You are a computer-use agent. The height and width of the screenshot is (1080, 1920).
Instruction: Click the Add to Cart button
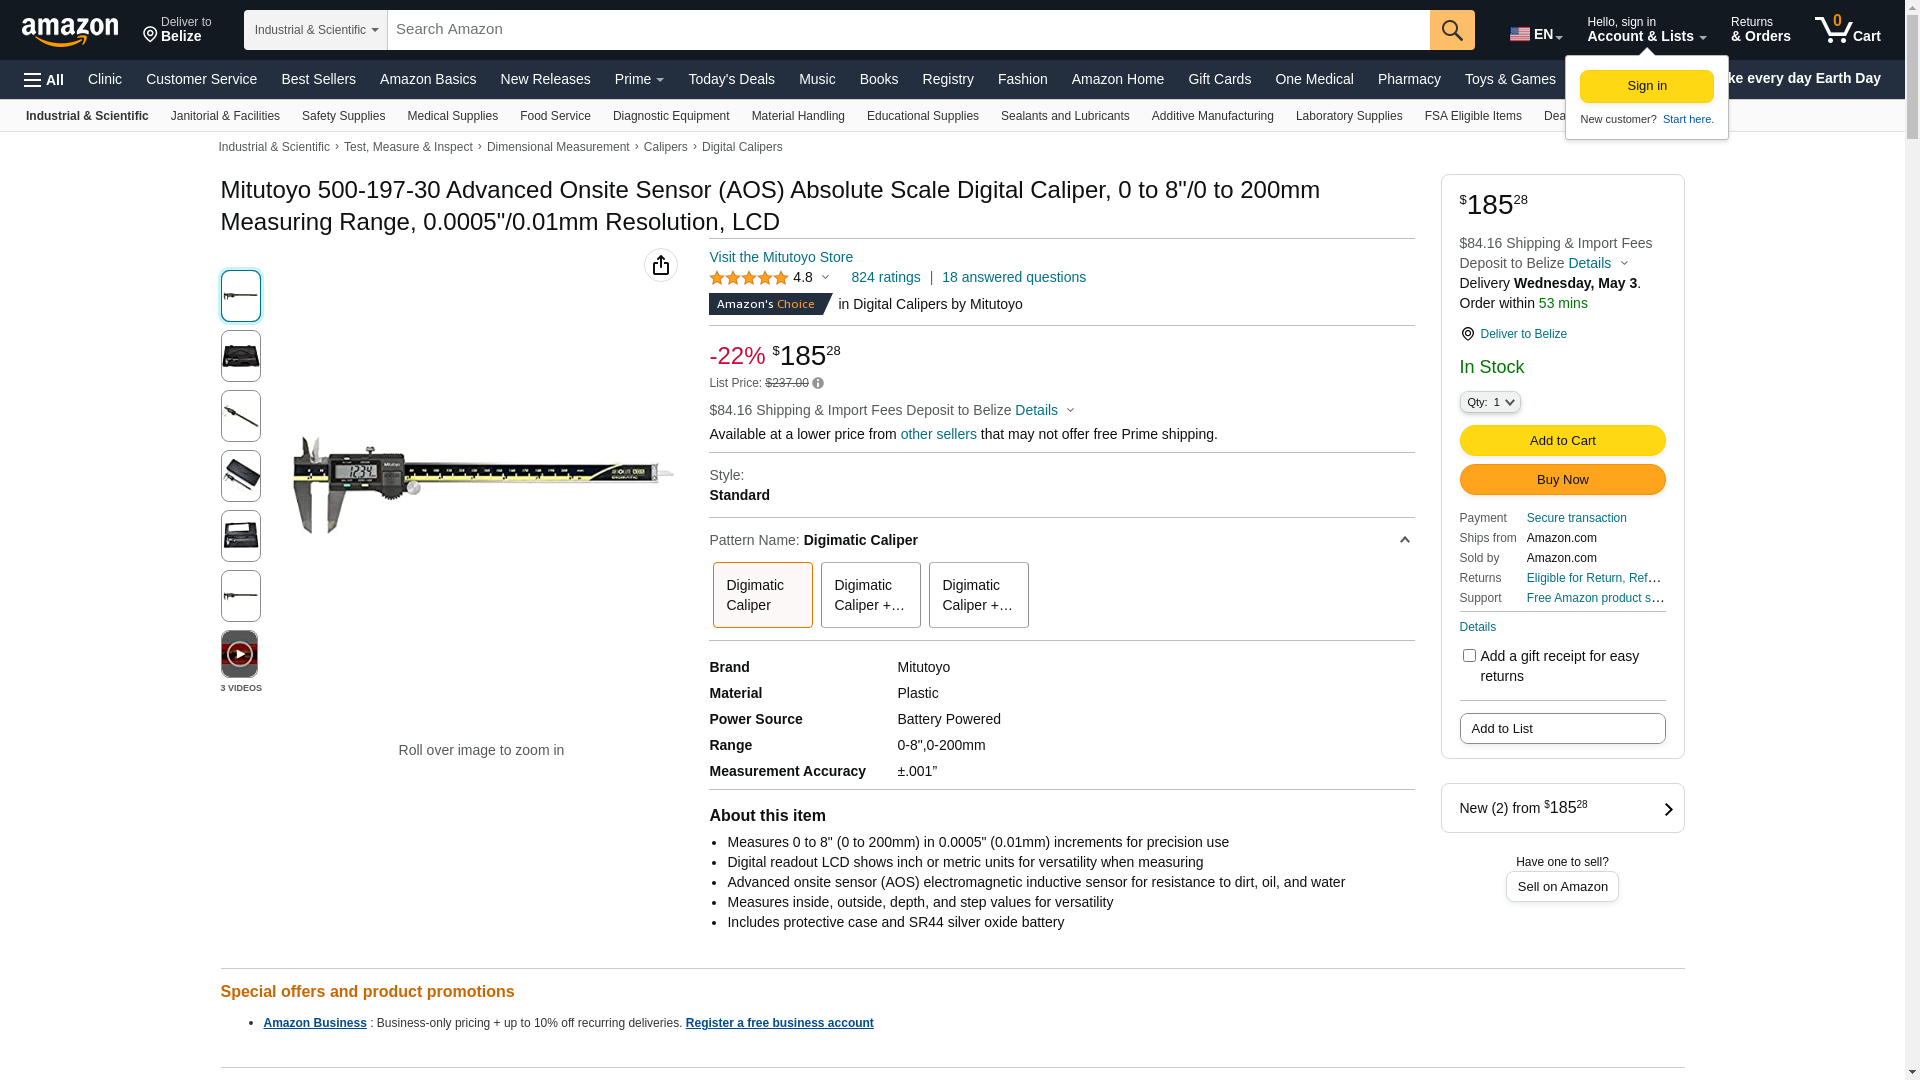[1562, 441]
